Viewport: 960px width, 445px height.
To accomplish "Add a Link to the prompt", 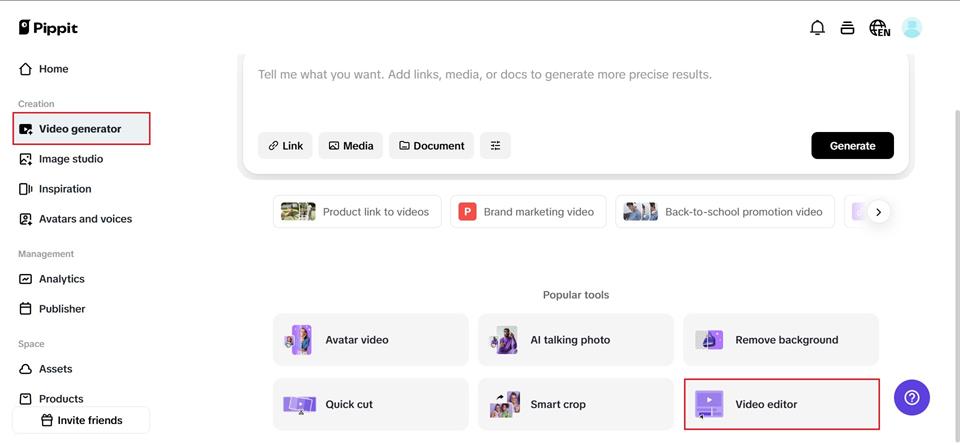I will click(285, 146).
